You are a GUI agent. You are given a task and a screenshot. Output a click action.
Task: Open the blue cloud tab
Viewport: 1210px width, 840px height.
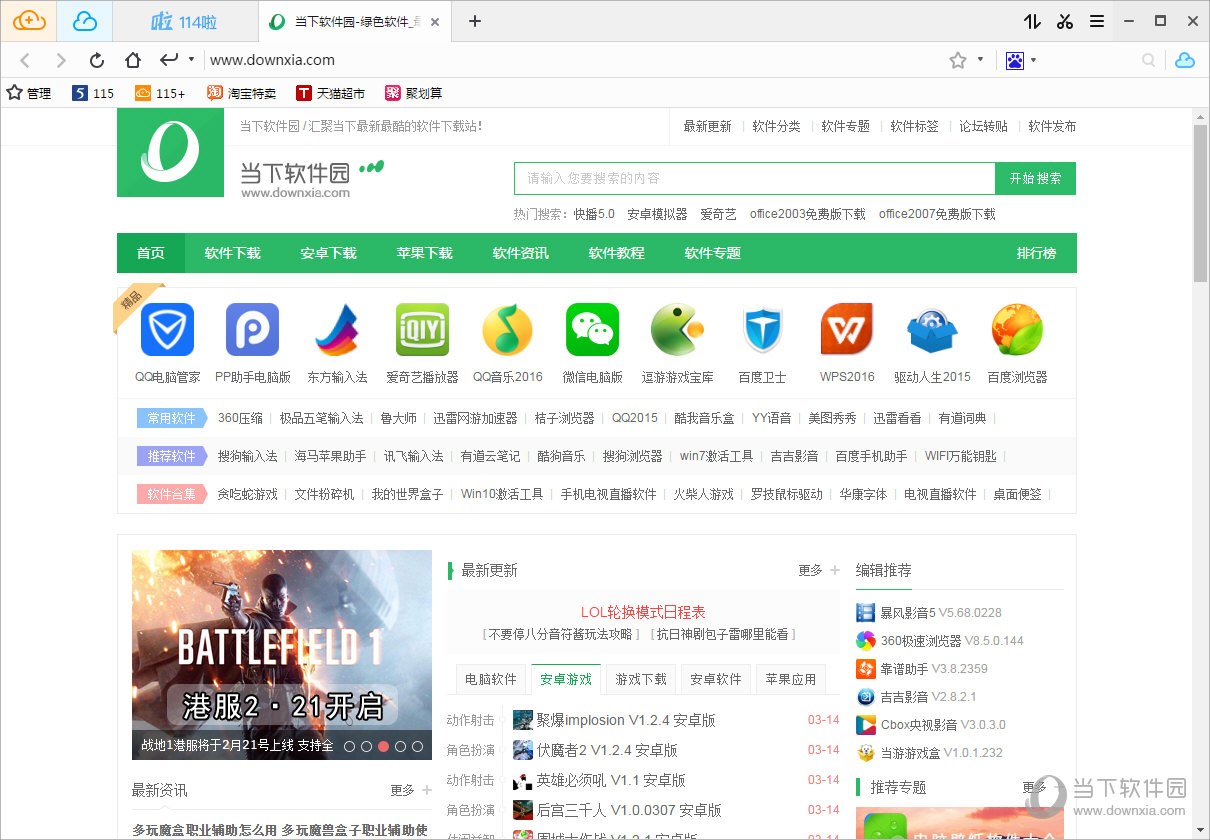point(85,21)
